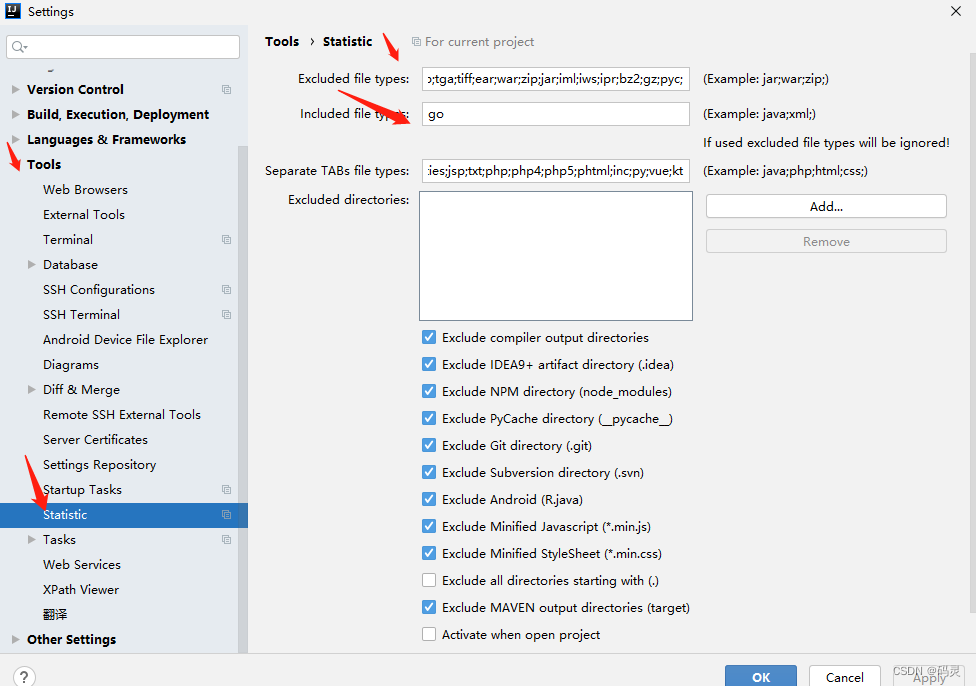Toggle Exclude compiler output directories

[x=429, y=337]
